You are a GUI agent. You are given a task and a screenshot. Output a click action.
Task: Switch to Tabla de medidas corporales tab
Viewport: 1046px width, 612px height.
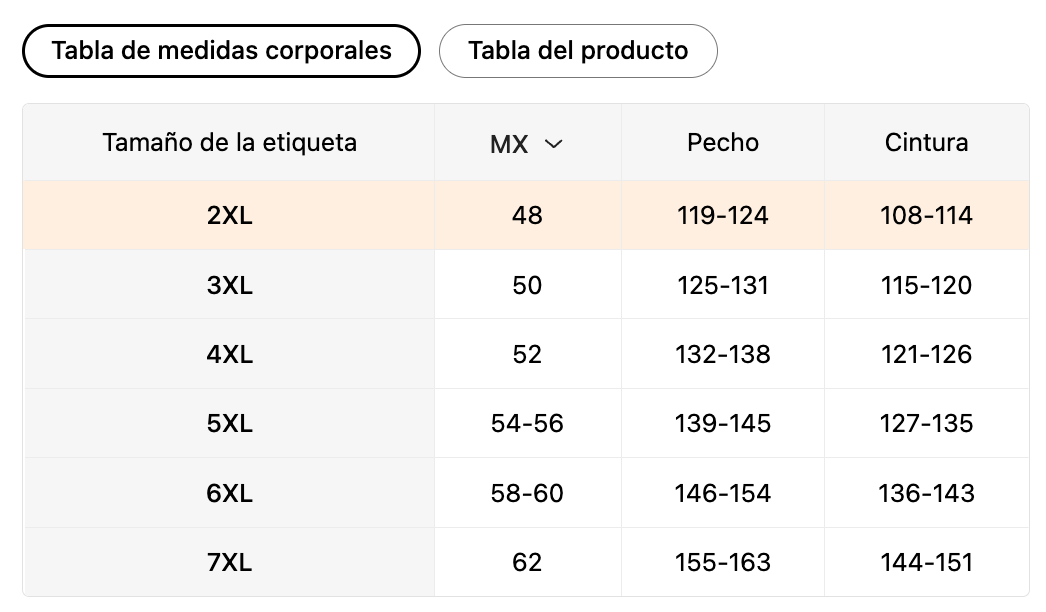click(221, 51)
